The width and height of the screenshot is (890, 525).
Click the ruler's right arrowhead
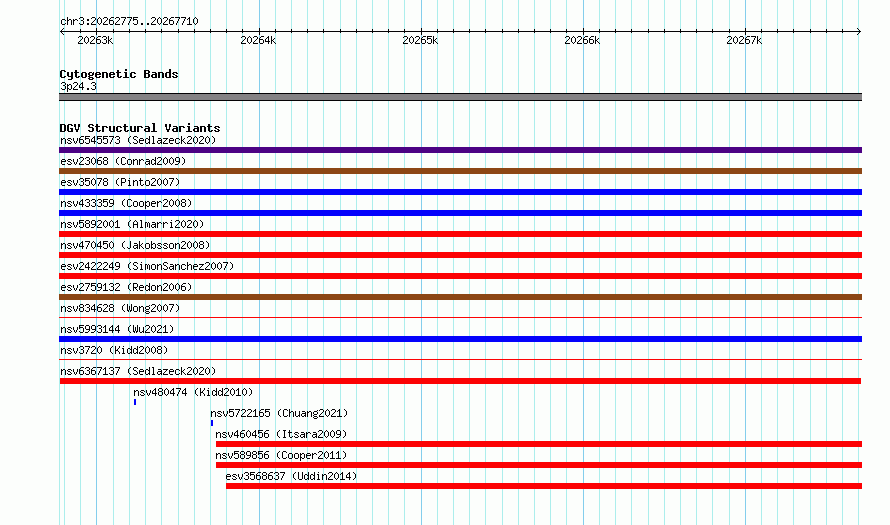(x=859, y=31)
